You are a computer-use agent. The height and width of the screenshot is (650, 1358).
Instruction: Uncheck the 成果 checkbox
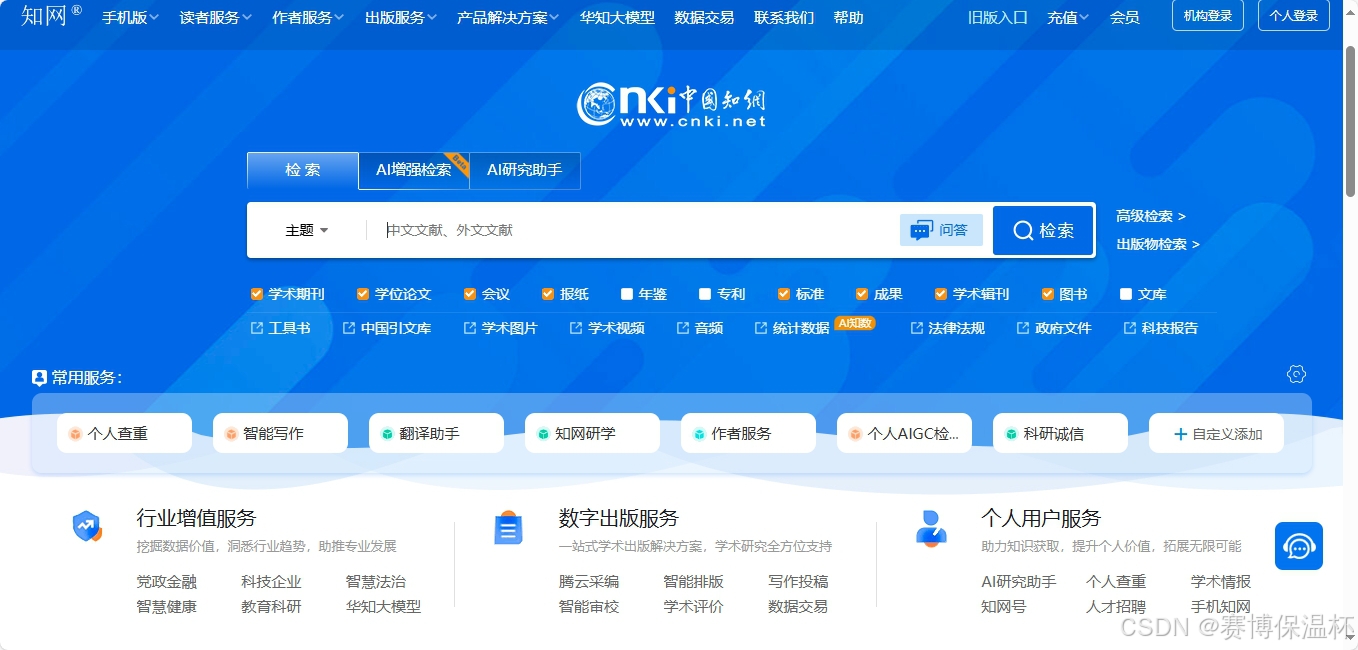coord(862,294)
